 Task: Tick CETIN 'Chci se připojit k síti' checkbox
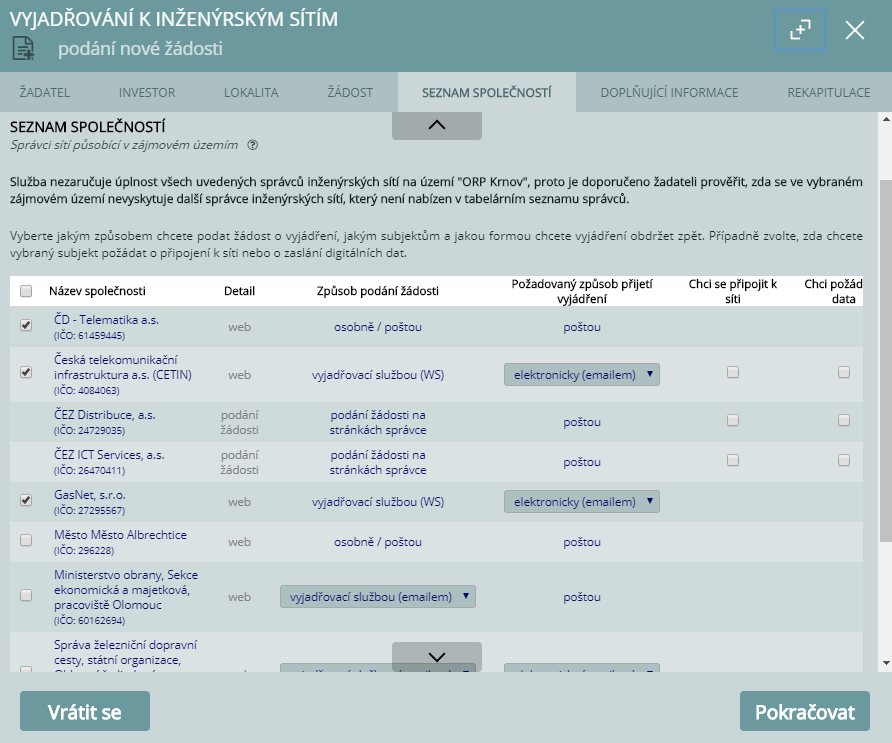click(733, 372)
